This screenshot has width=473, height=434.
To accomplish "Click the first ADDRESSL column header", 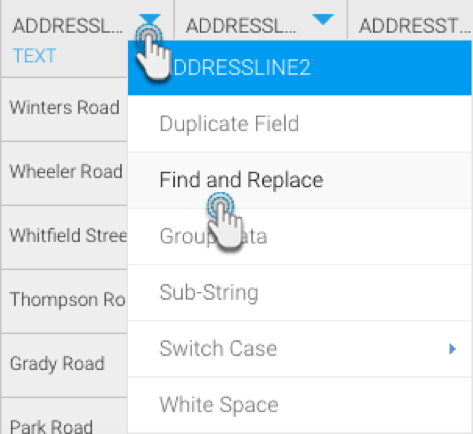I will tap(68, 26).
